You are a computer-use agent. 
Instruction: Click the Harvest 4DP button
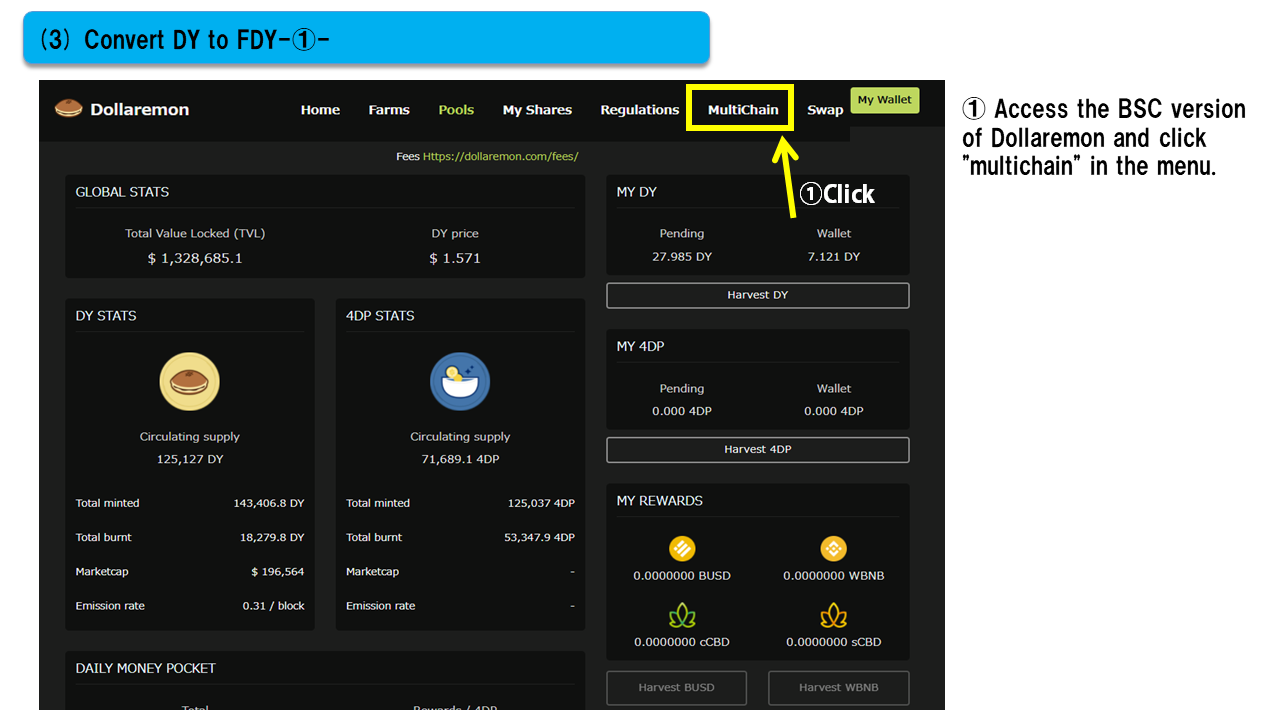tap(758, 450)
